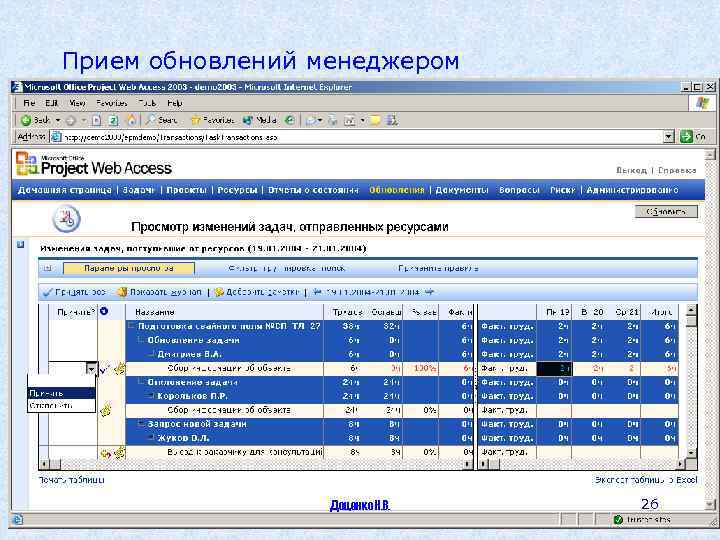Open Документы in the navigation bar

461,190
